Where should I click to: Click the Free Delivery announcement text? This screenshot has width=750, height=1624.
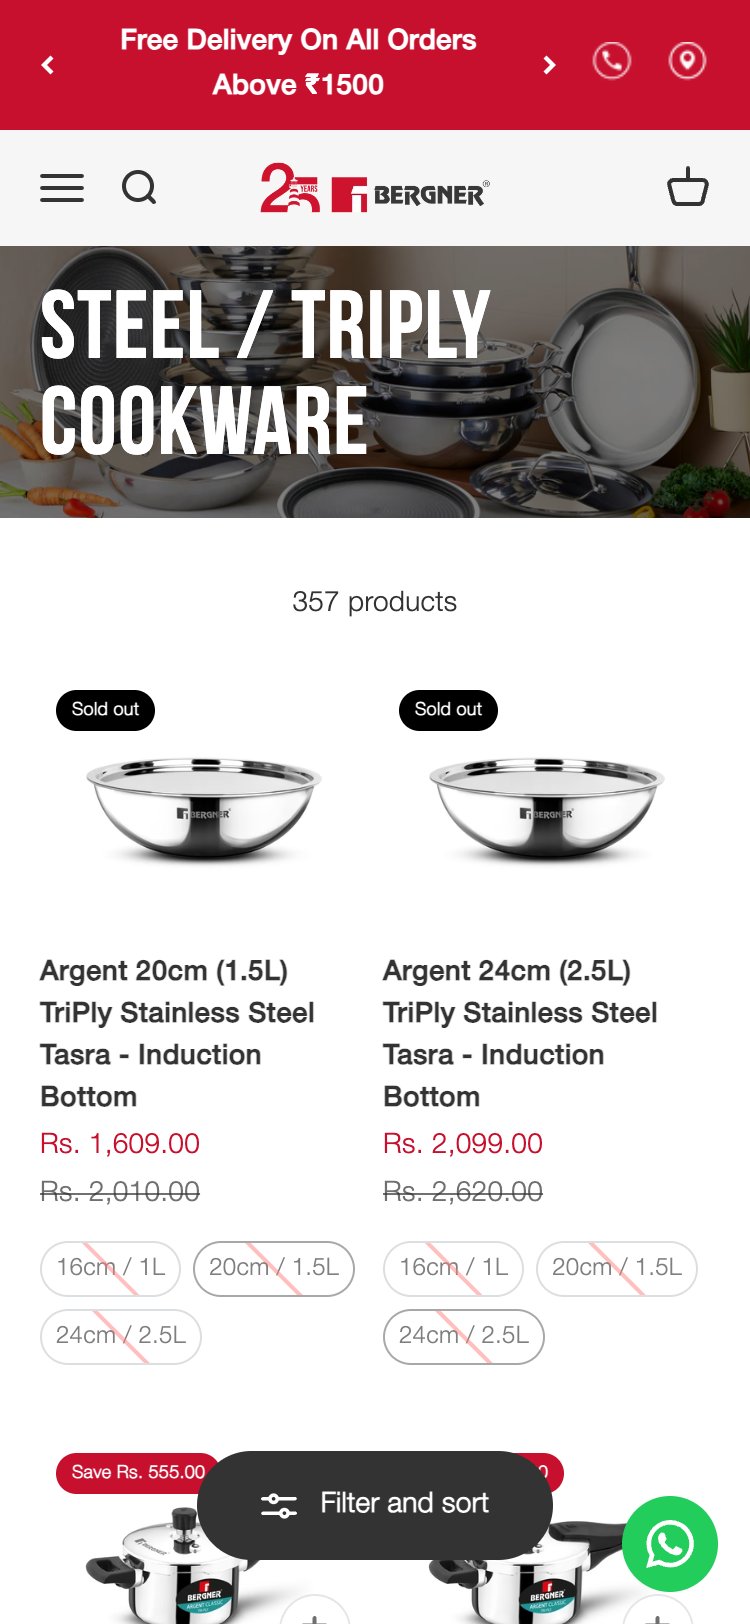pyautogui.click(x=298, y=62)
